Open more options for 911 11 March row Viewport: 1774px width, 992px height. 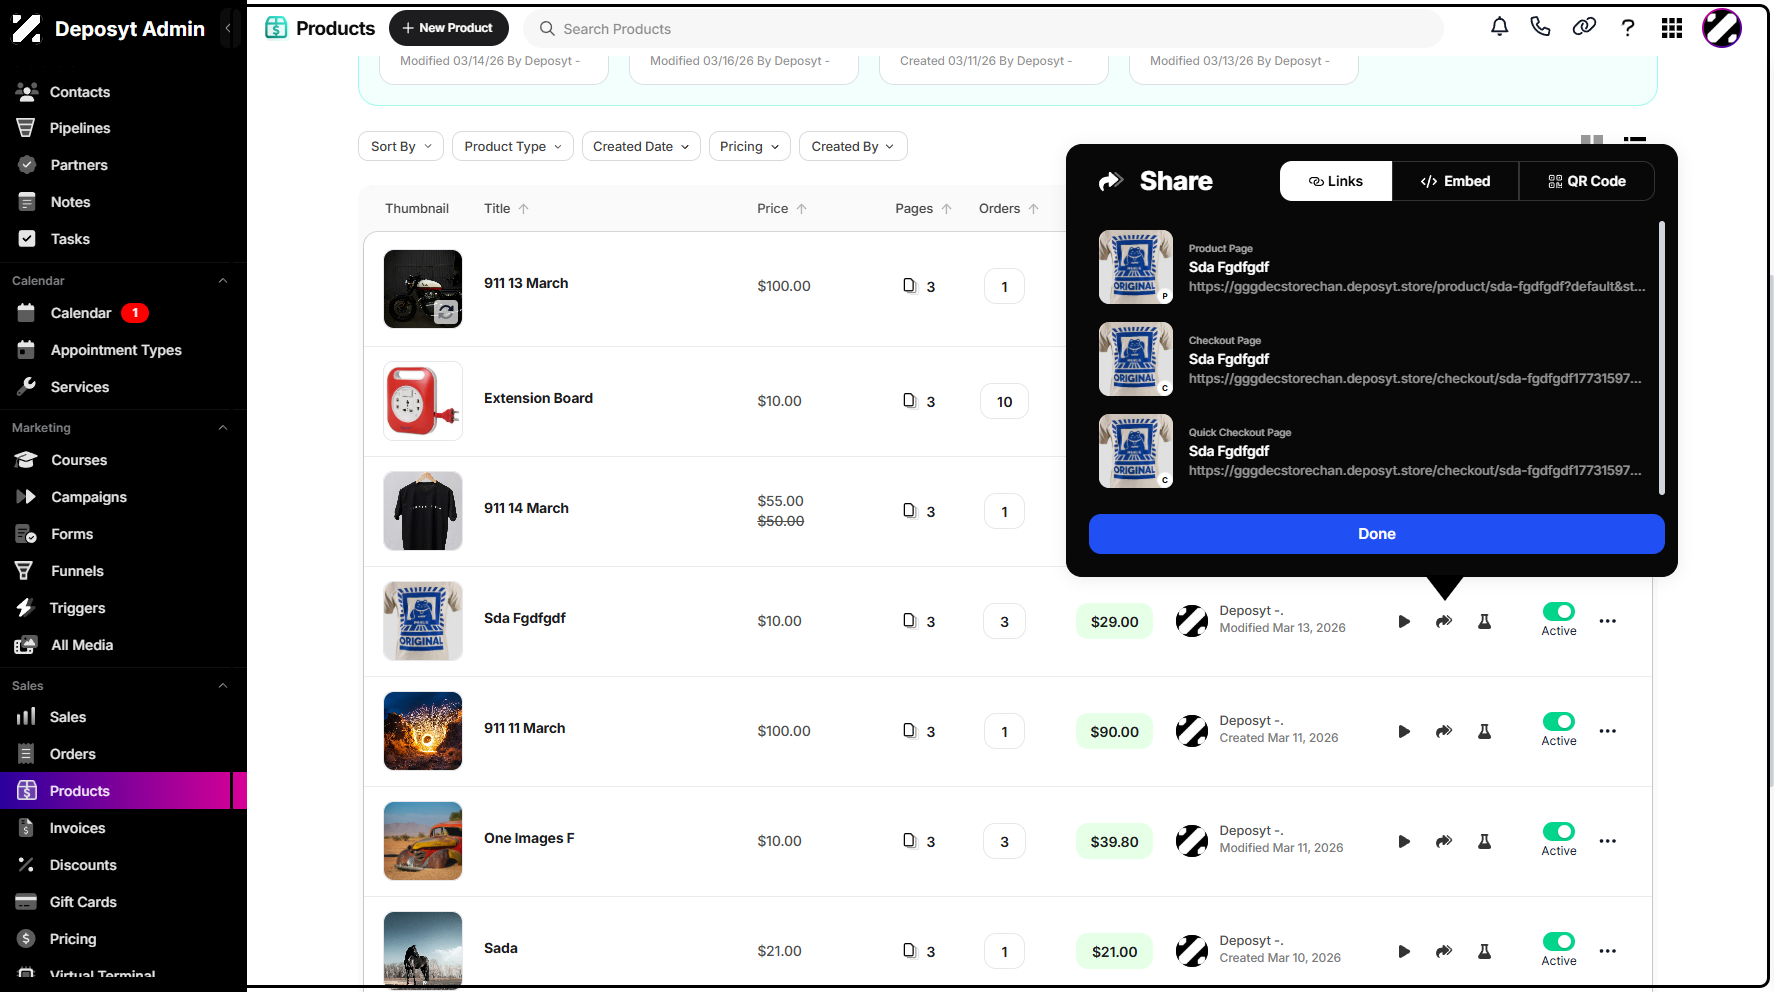[1607, 731]
